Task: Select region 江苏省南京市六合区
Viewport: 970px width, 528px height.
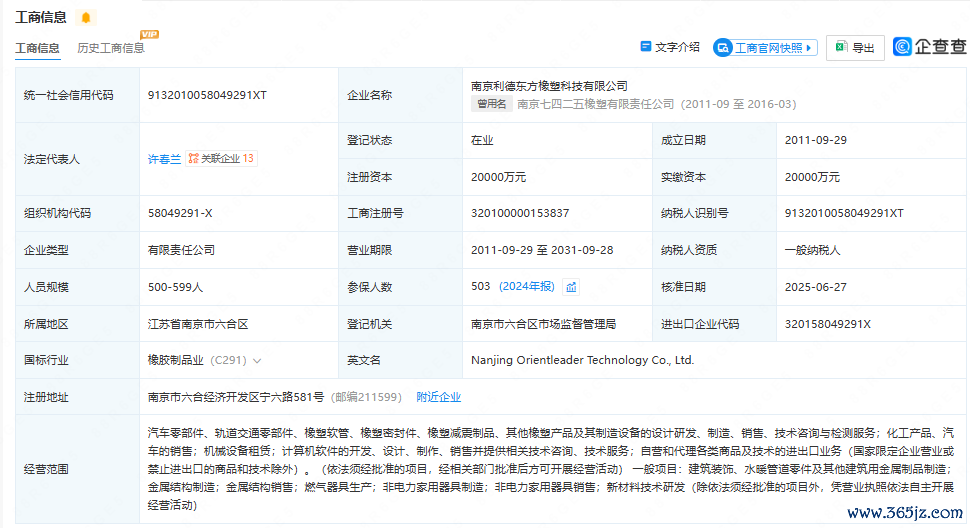Action: pos(198,324)
